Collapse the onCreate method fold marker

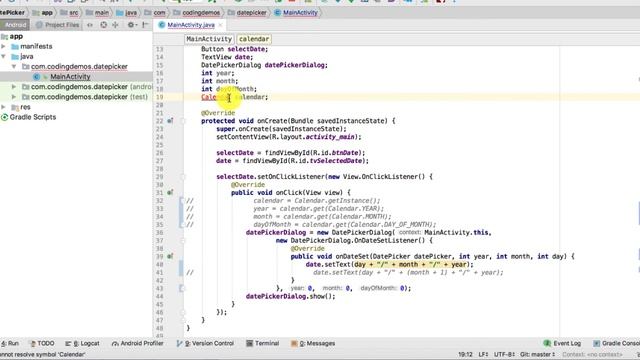coord(183,121)
